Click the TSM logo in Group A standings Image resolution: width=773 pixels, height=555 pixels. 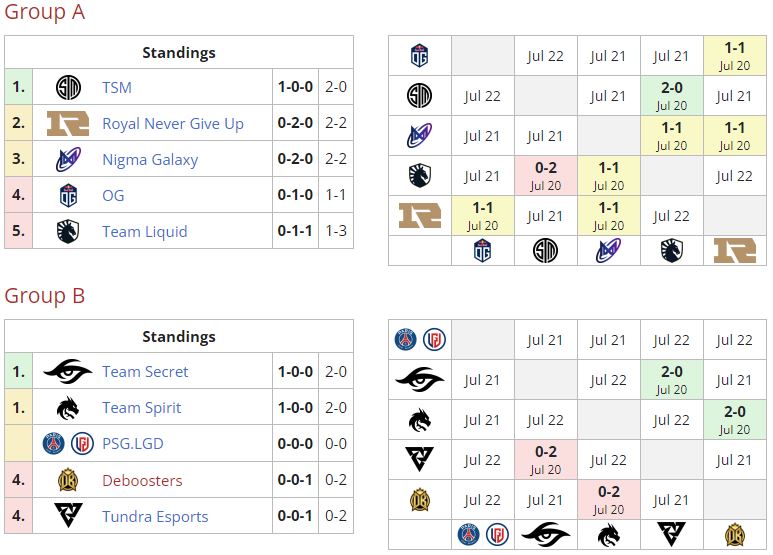68,88
